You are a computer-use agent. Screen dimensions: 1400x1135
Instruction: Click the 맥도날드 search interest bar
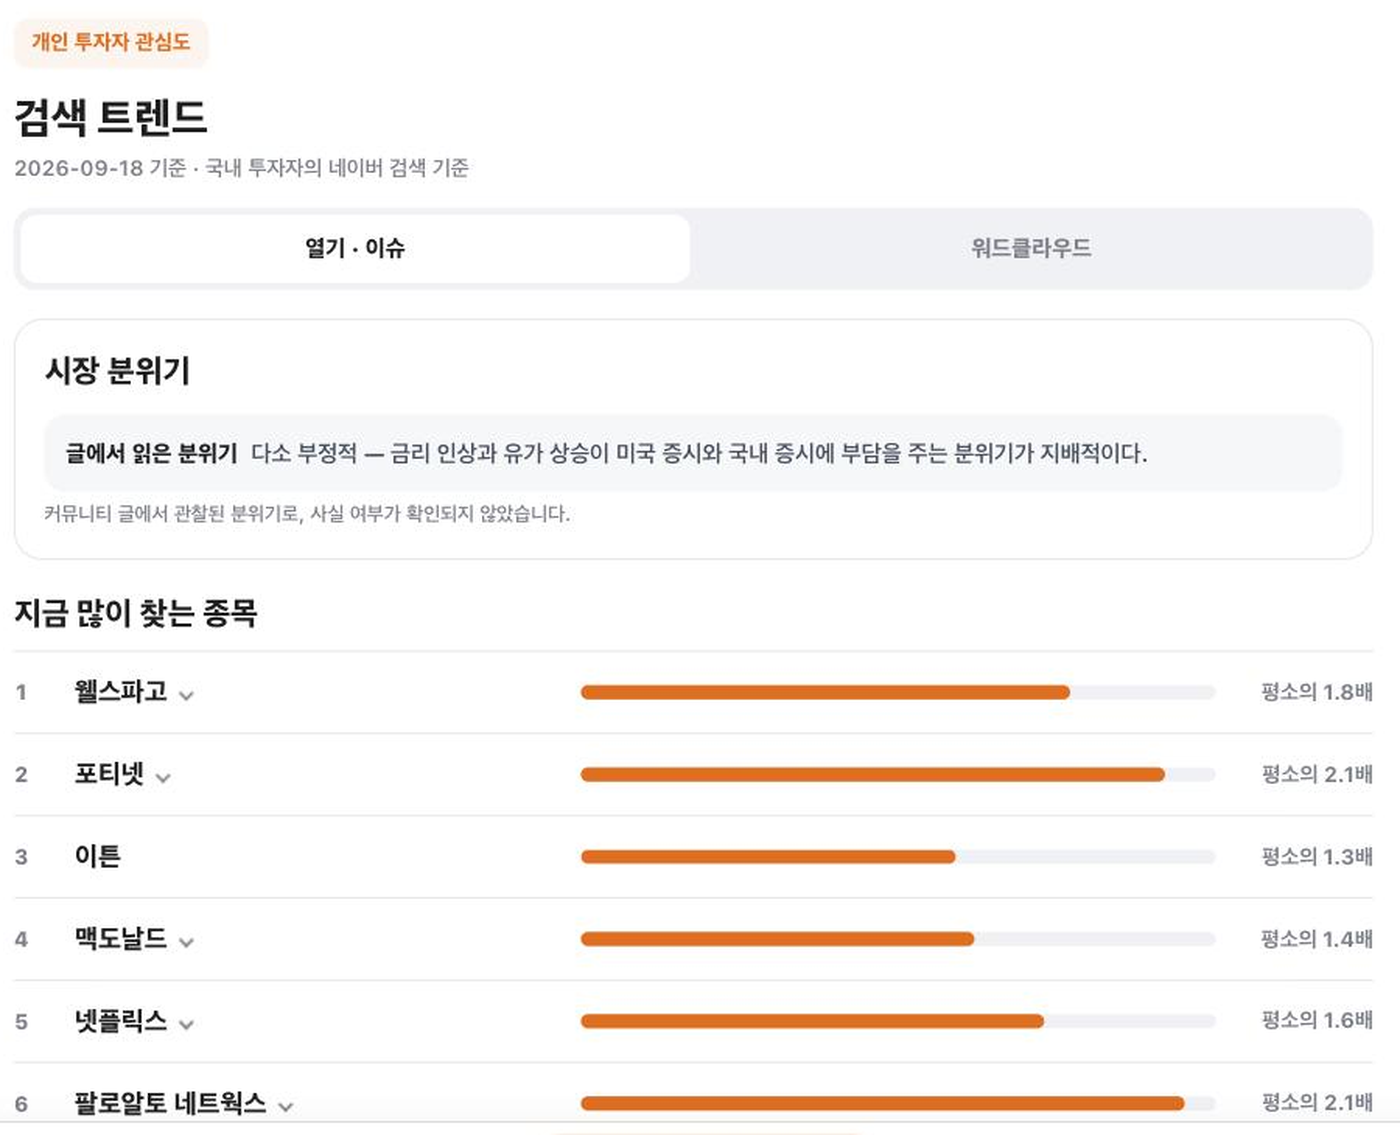pyautogui.click(x=898, y=939)
